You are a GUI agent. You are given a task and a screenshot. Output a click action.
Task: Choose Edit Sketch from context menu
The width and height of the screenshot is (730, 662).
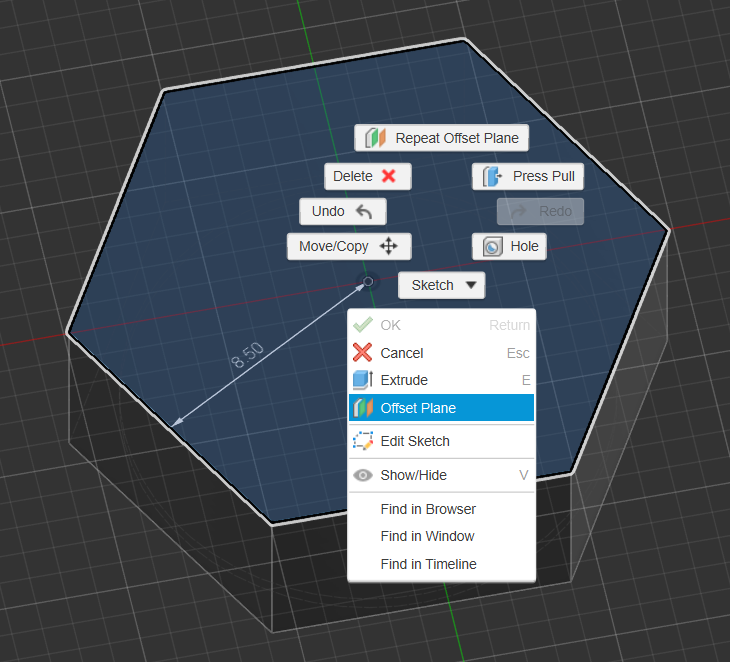click(441, 441)
